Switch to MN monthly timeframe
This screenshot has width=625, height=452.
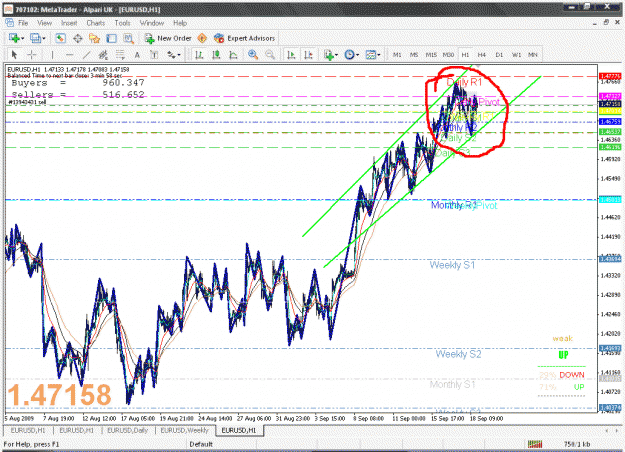[533, 55]
